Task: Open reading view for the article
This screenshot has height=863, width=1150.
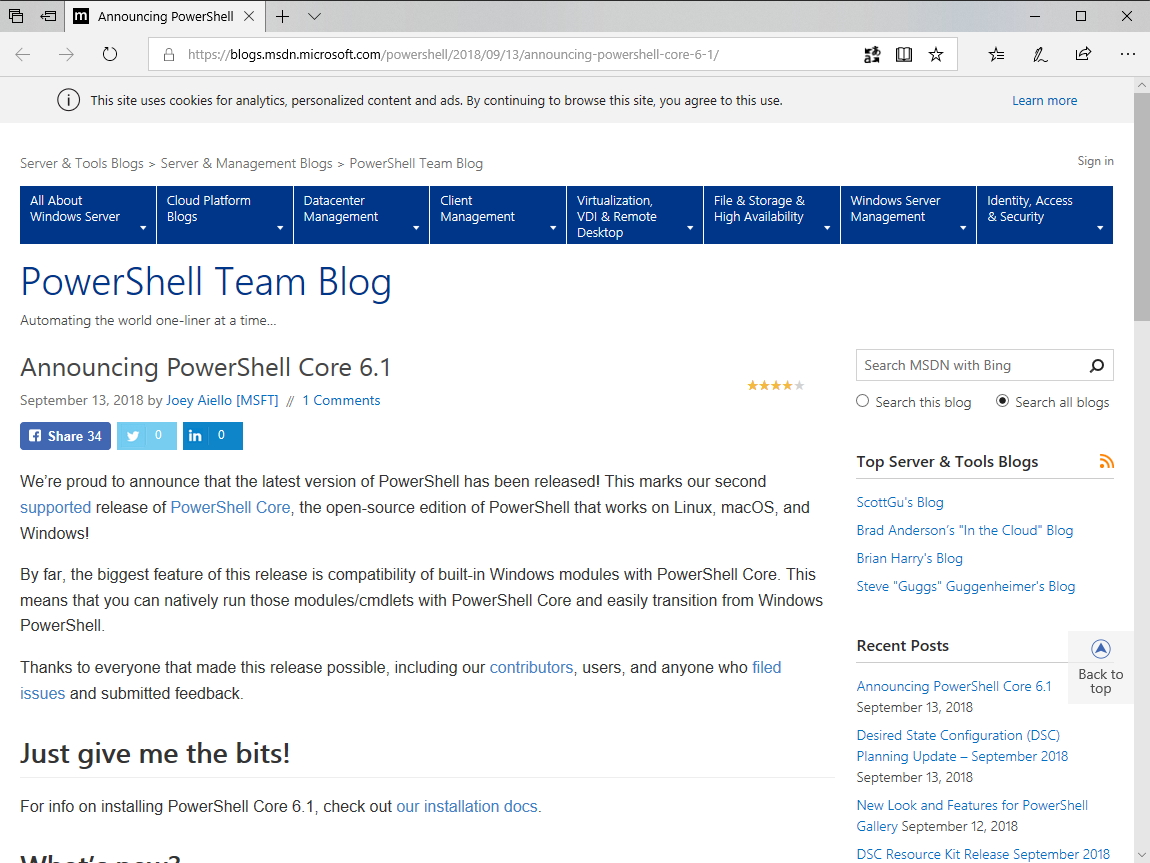Action: tap(903, 54)
